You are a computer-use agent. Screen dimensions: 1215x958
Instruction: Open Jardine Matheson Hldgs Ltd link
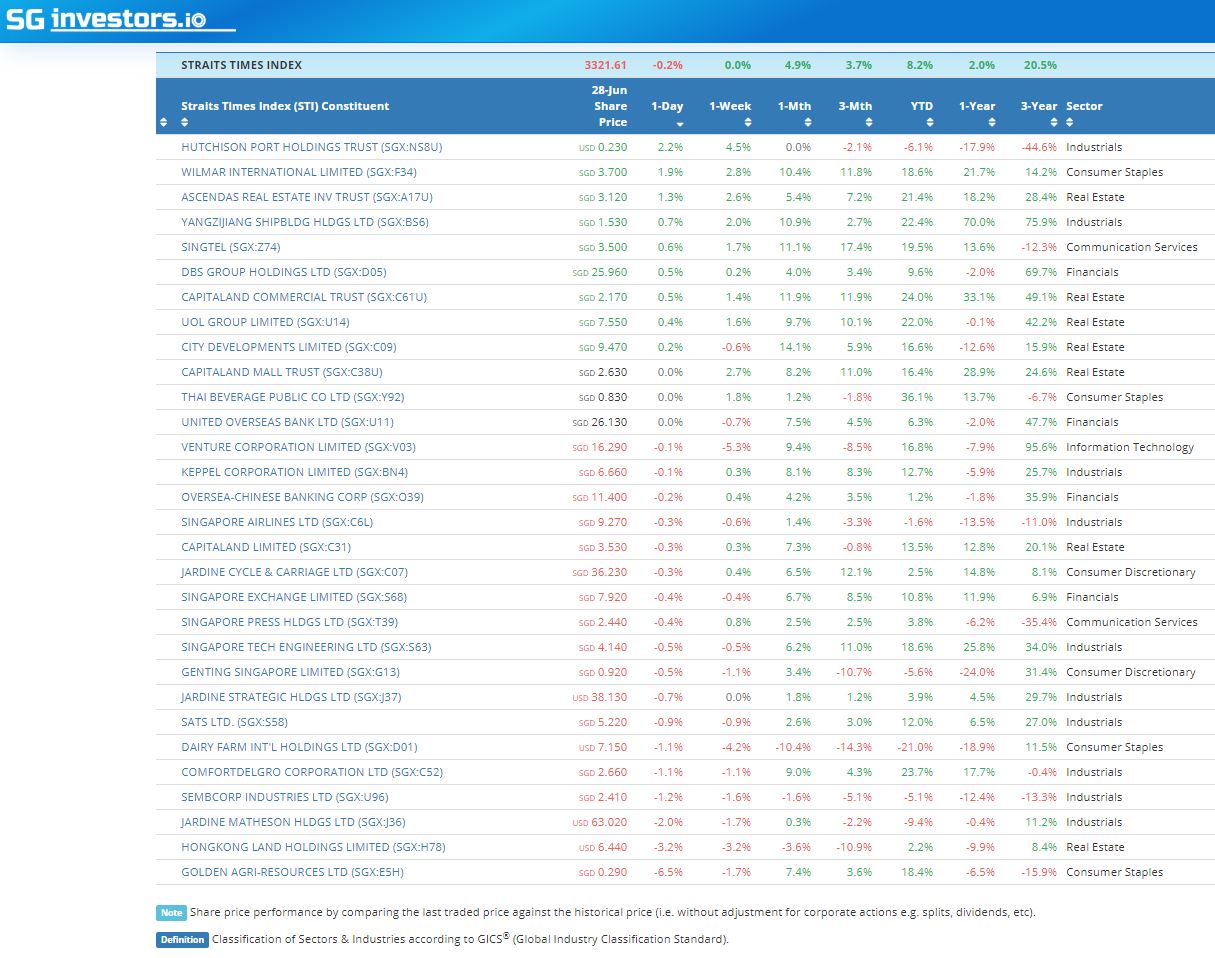coord(293,822)
